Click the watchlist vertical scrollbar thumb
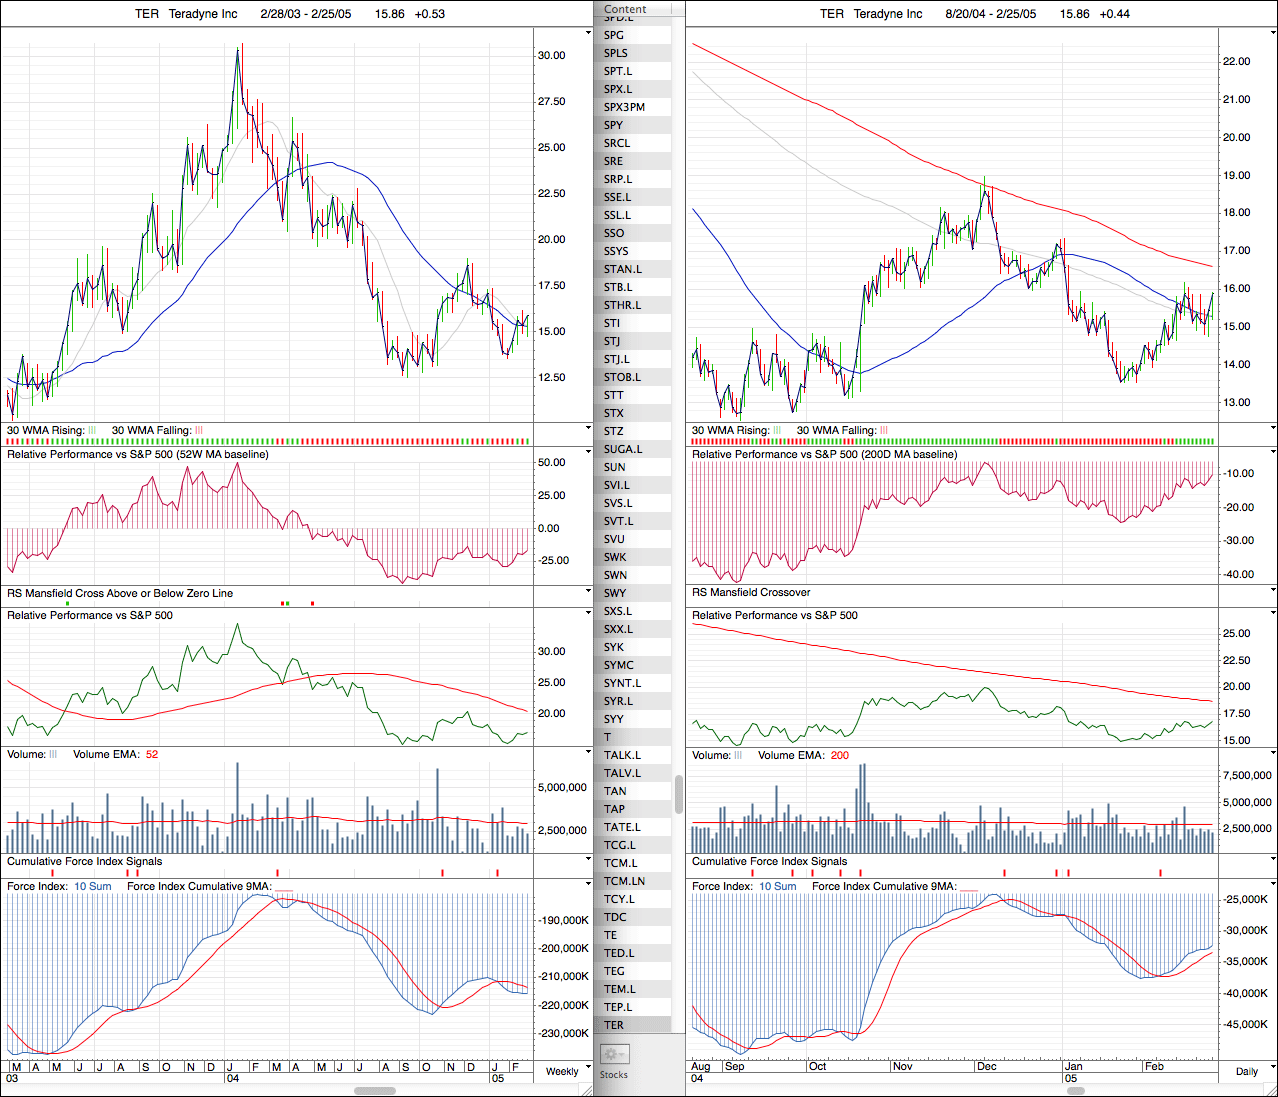This screenshot has width=1278, height=1097. click(x=679, y=794)
